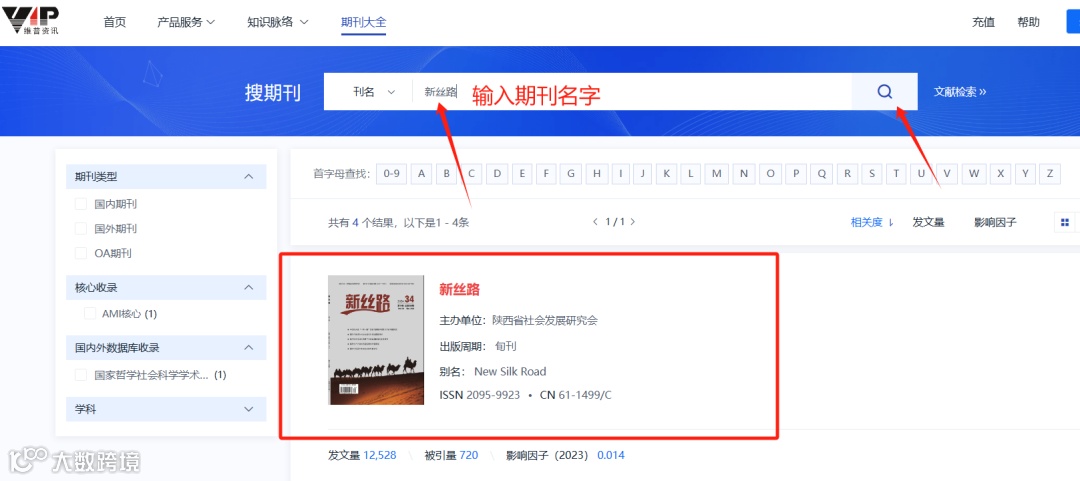Go to next results page arrow
1080x481 pixels.
point(632,222)
